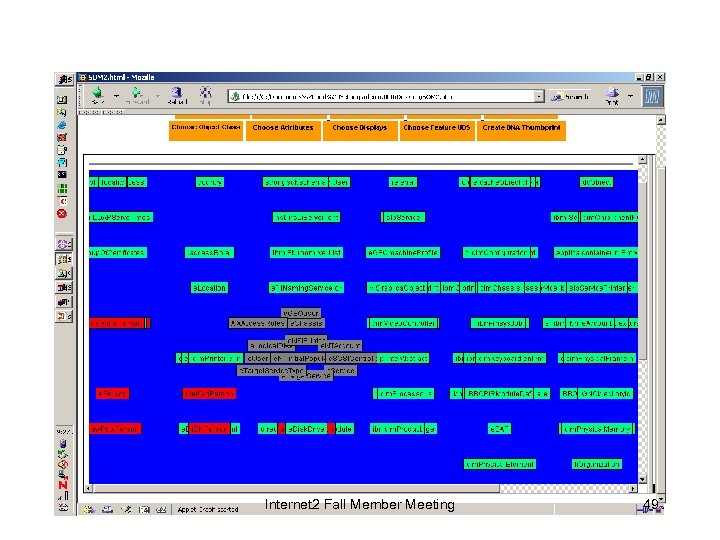Click the red N icon in sidebar
The width and height of the screenshot is (720, 540).
point(63,485)
